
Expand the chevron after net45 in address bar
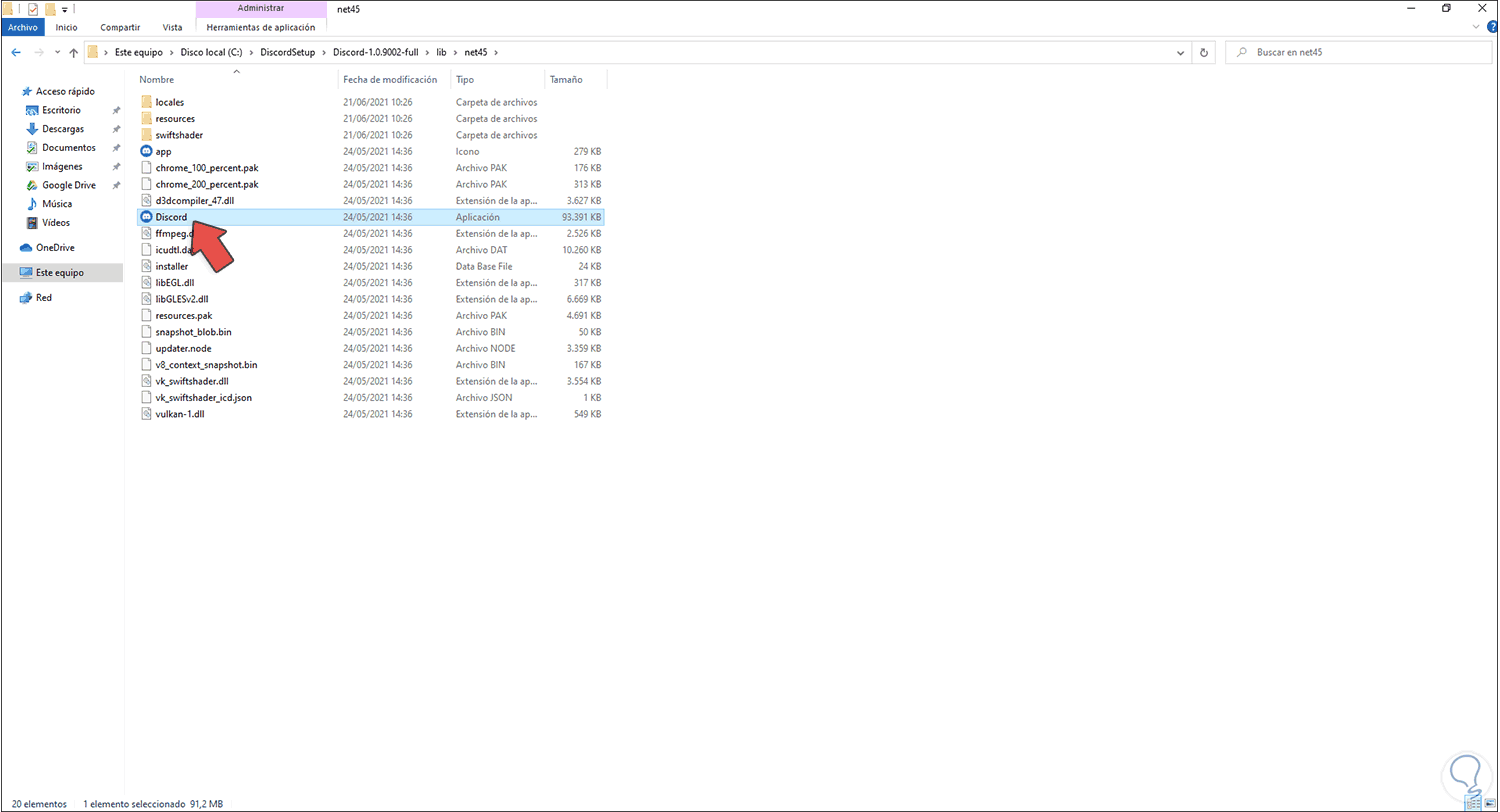click(x=495, y=52)
